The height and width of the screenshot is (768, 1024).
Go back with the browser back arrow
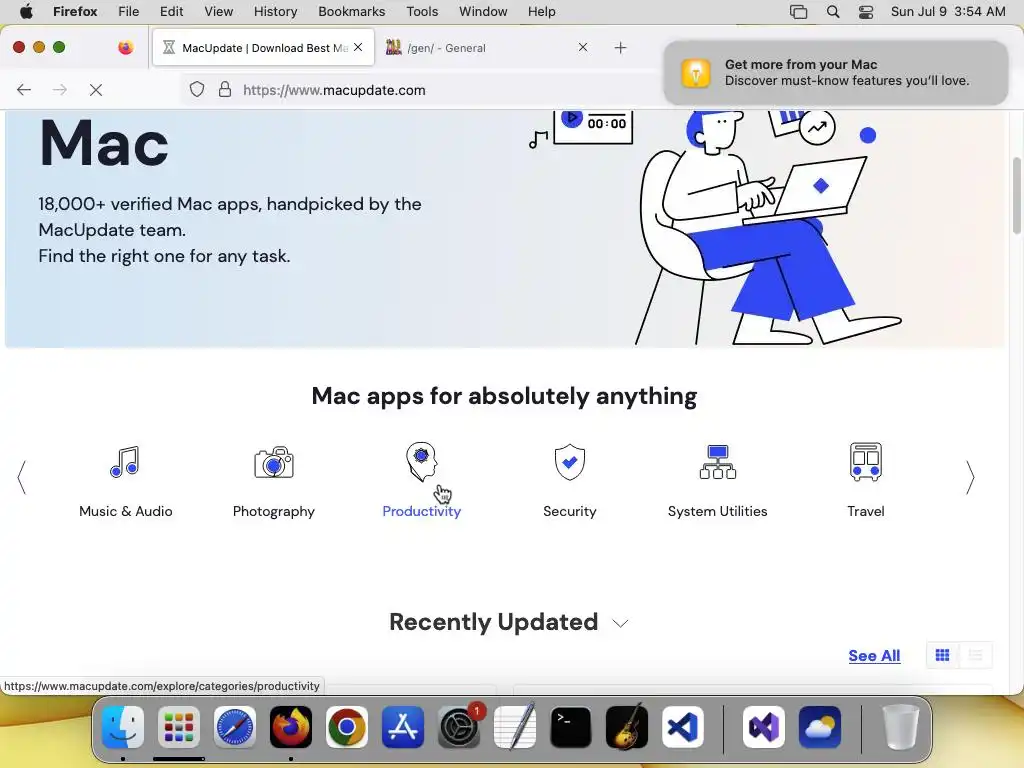[24, 89]
